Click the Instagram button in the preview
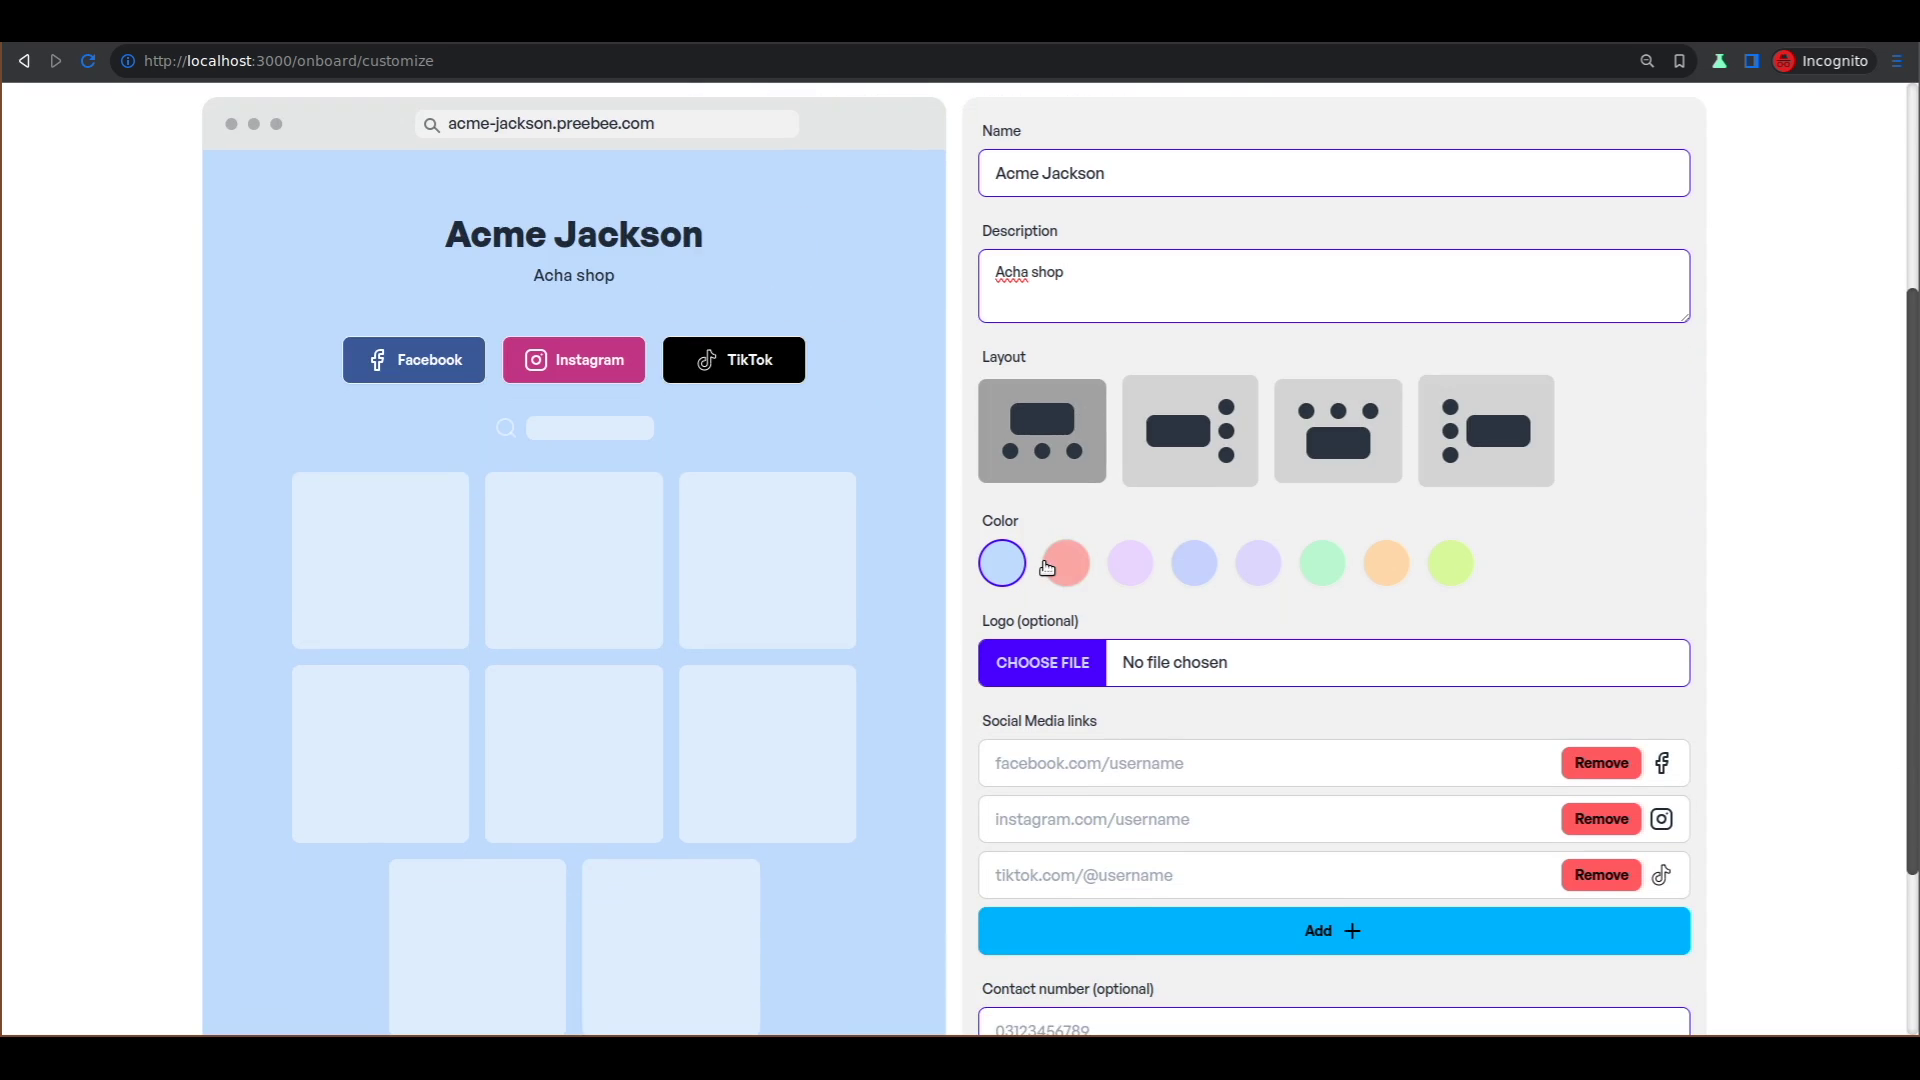 click(x=574, y=360)
